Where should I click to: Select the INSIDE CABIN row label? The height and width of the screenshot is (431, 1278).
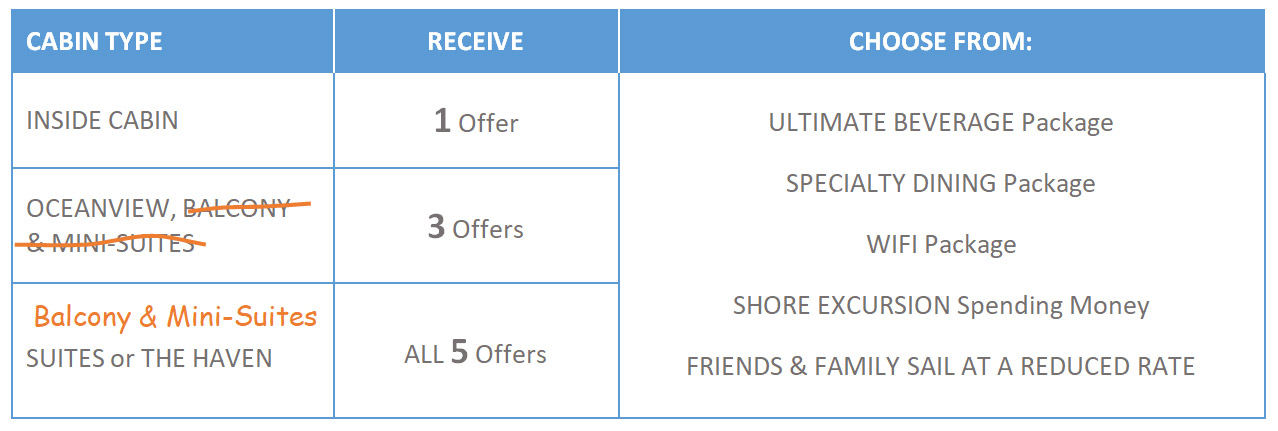[x=102, y=121]
